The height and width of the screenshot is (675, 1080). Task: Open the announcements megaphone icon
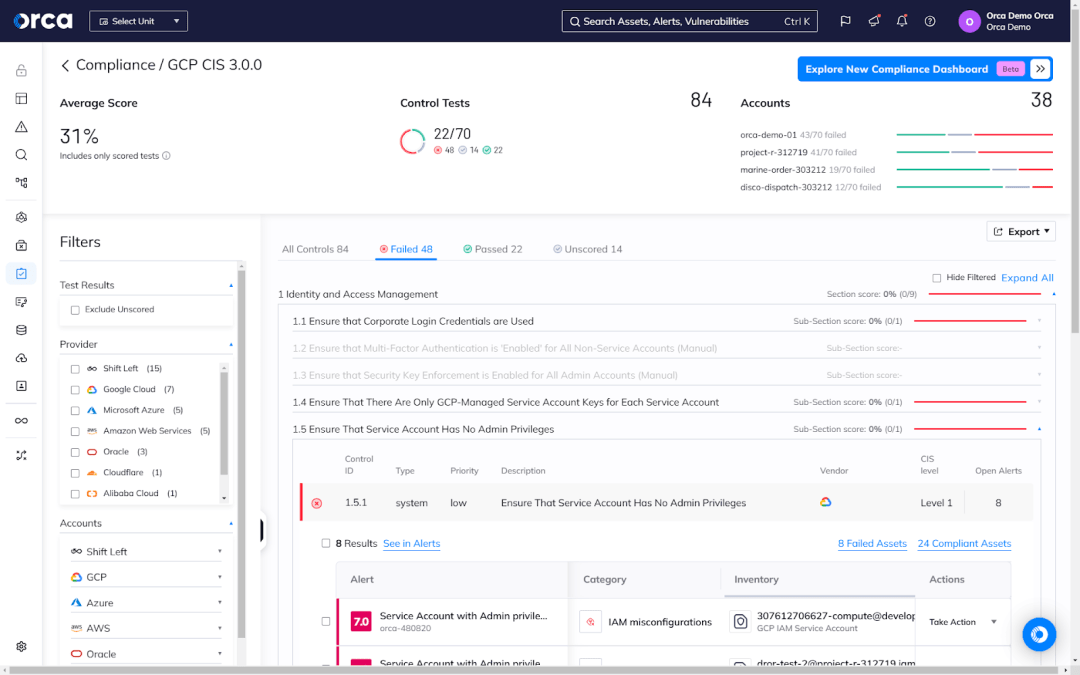point(873,21)
